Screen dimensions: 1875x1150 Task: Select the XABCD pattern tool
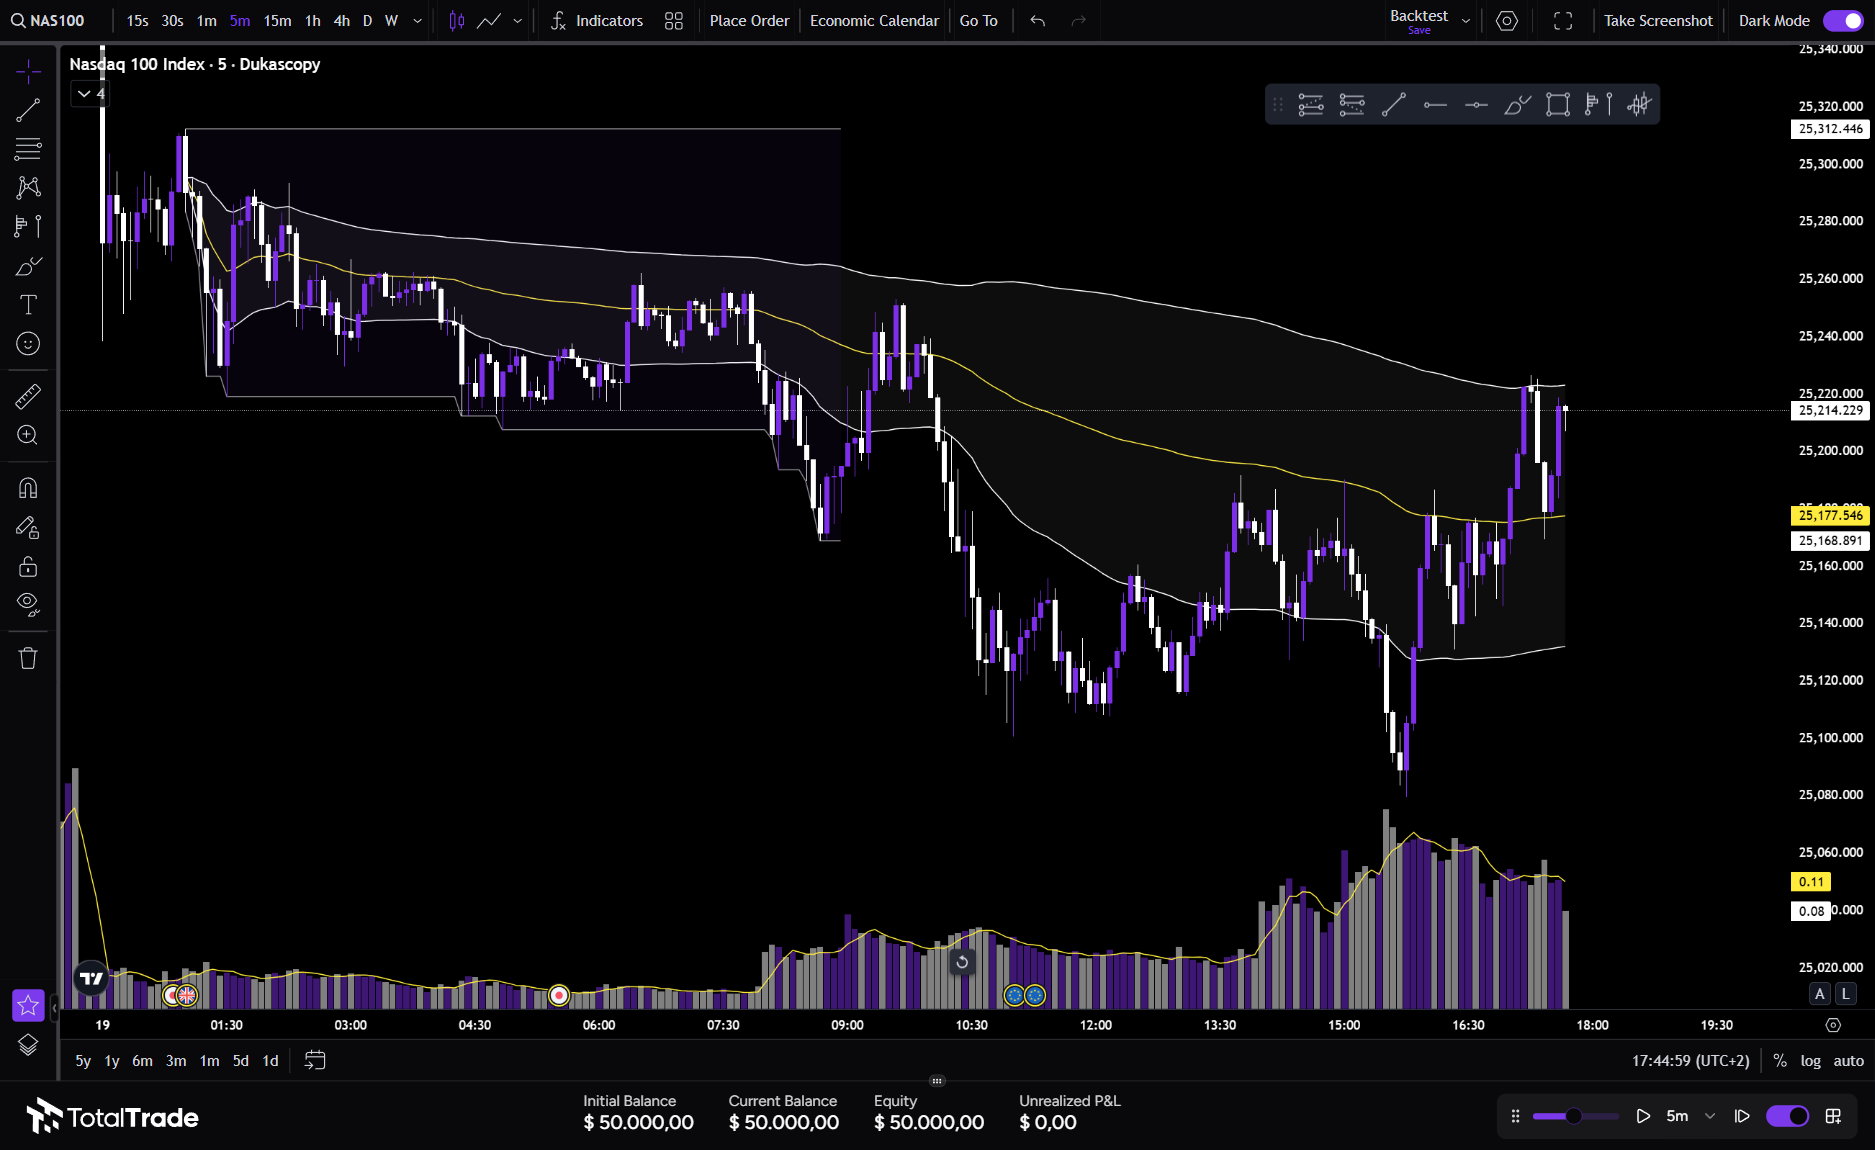pyautogui.click(x=28, y=188)
